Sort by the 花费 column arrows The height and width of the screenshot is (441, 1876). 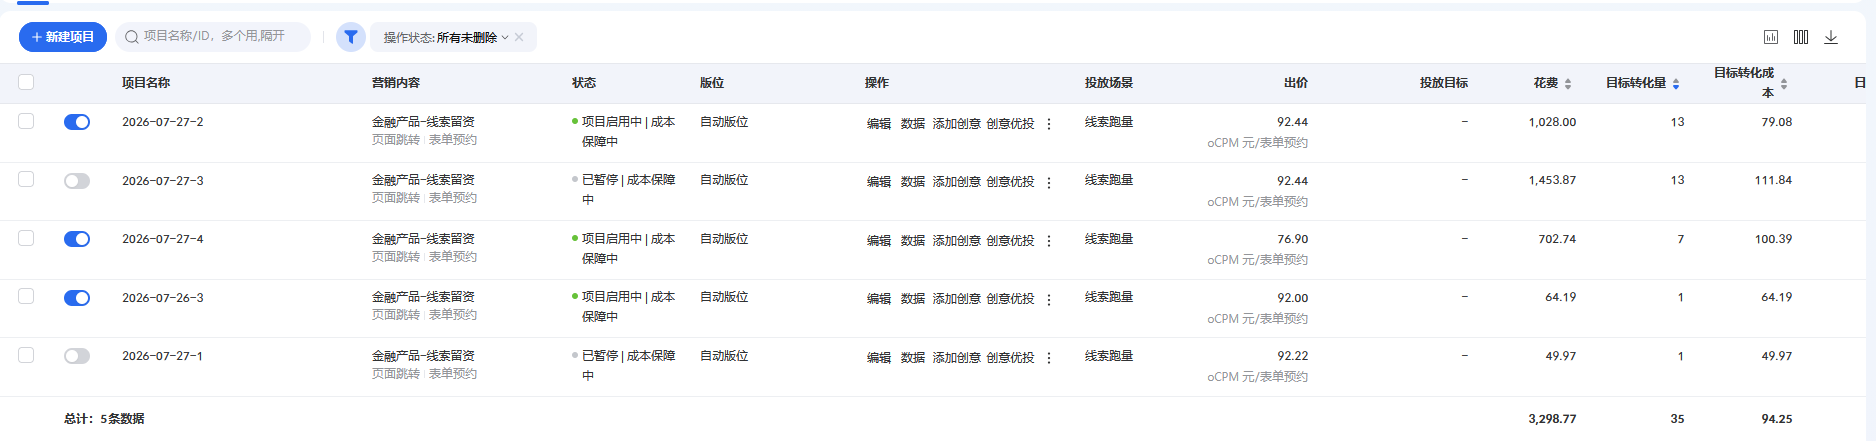pos(1568,84)
